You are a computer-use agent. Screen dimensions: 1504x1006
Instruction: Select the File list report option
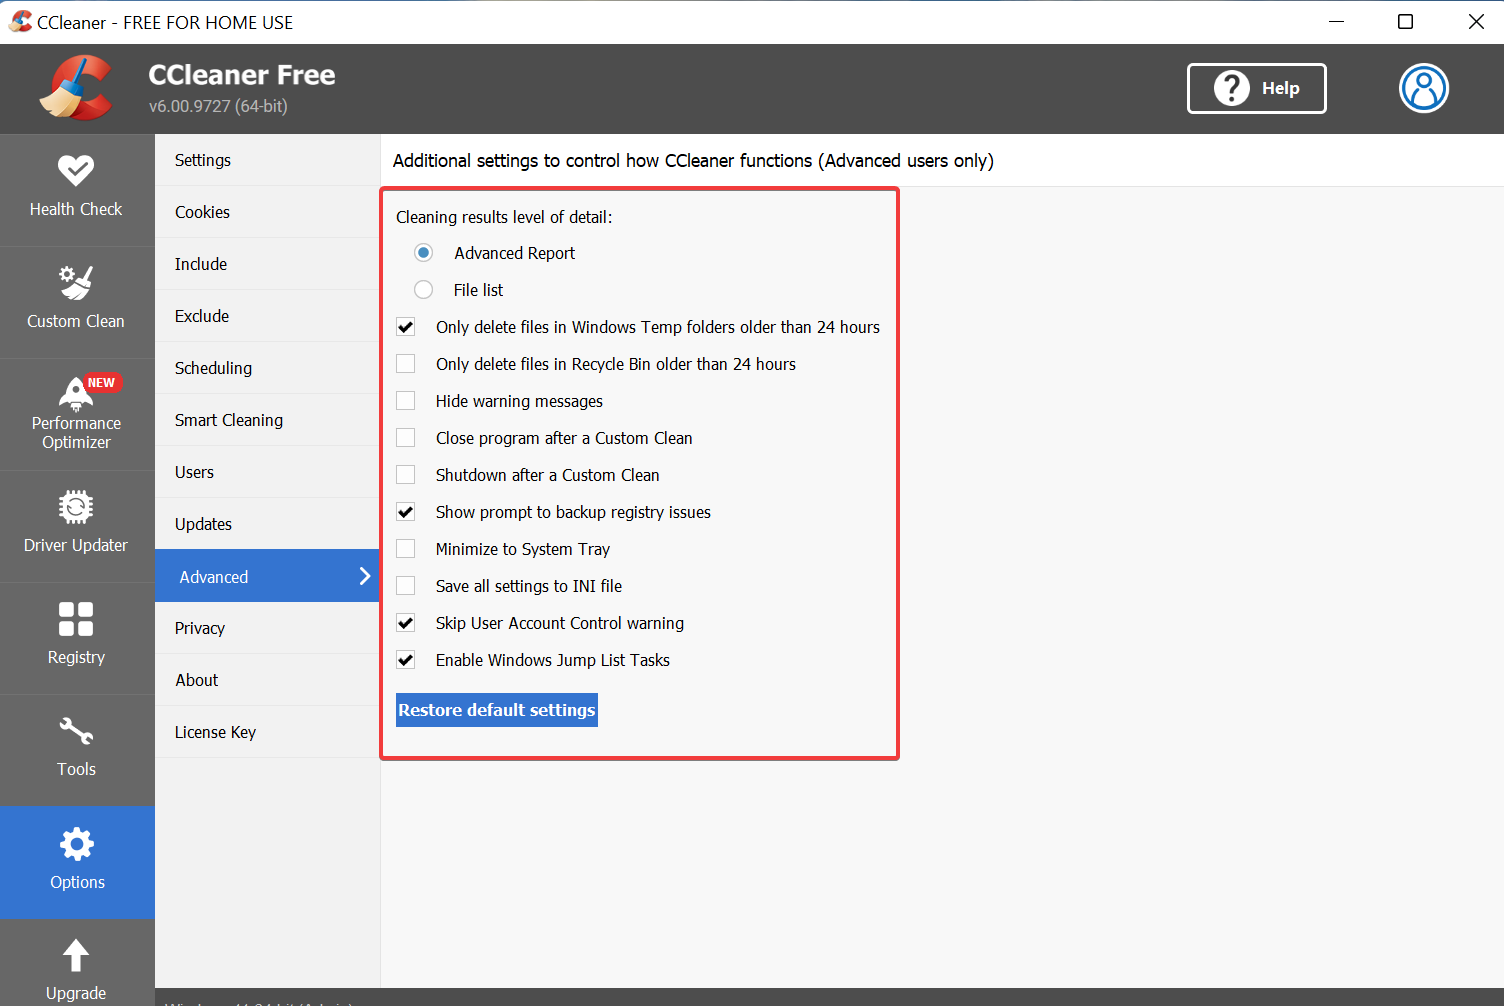pos(423,289)
